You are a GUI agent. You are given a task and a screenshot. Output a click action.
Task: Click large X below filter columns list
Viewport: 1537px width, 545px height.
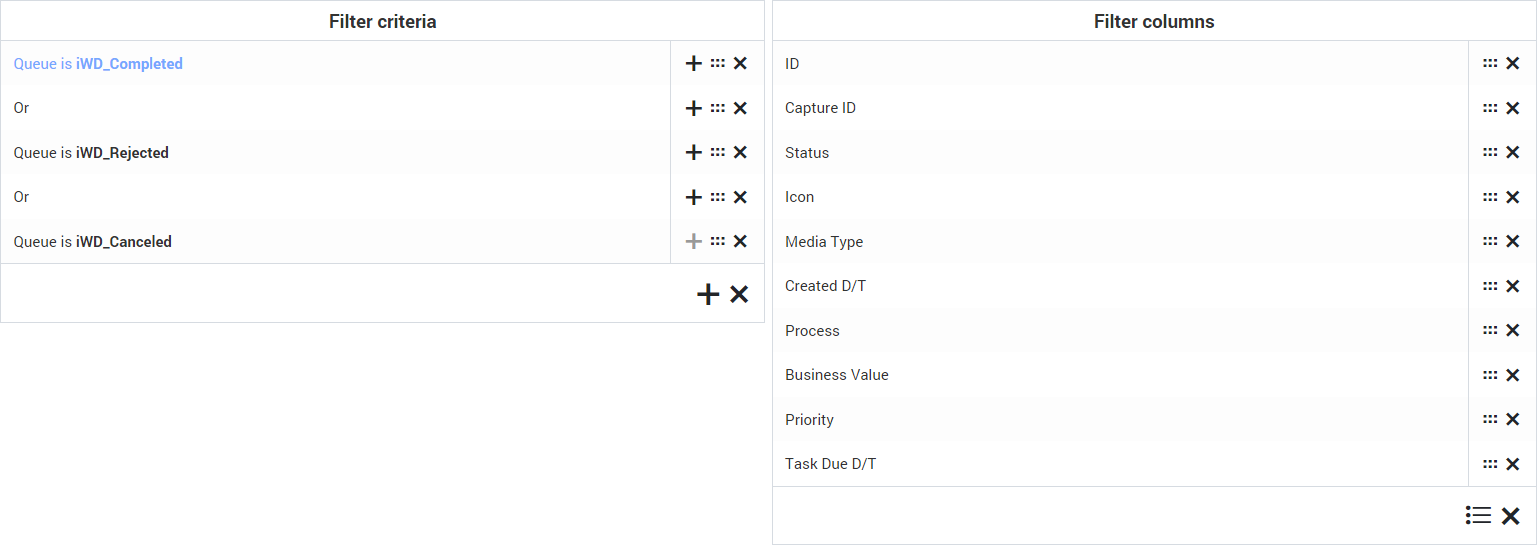[x=1510, y=516]
